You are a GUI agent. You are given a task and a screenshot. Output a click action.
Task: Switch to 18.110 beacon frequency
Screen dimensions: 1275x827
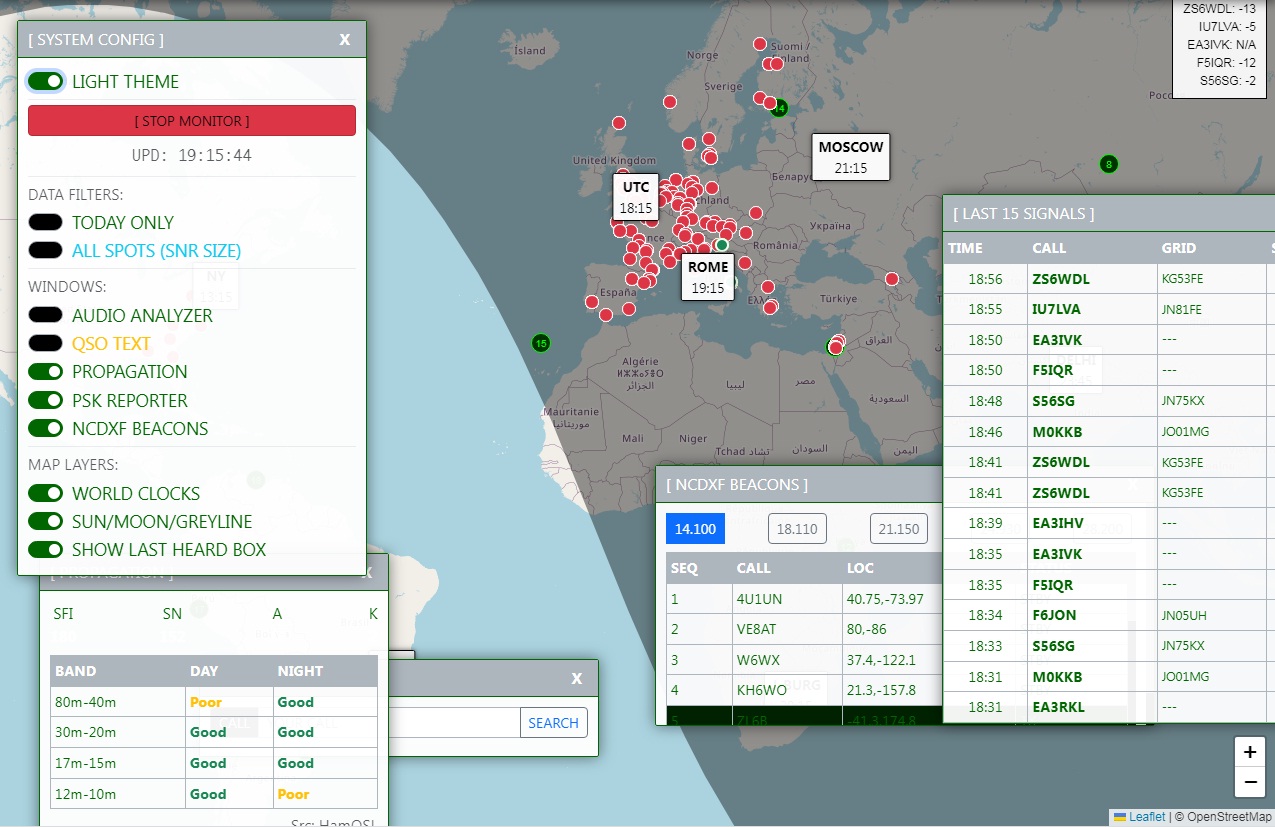797,528
